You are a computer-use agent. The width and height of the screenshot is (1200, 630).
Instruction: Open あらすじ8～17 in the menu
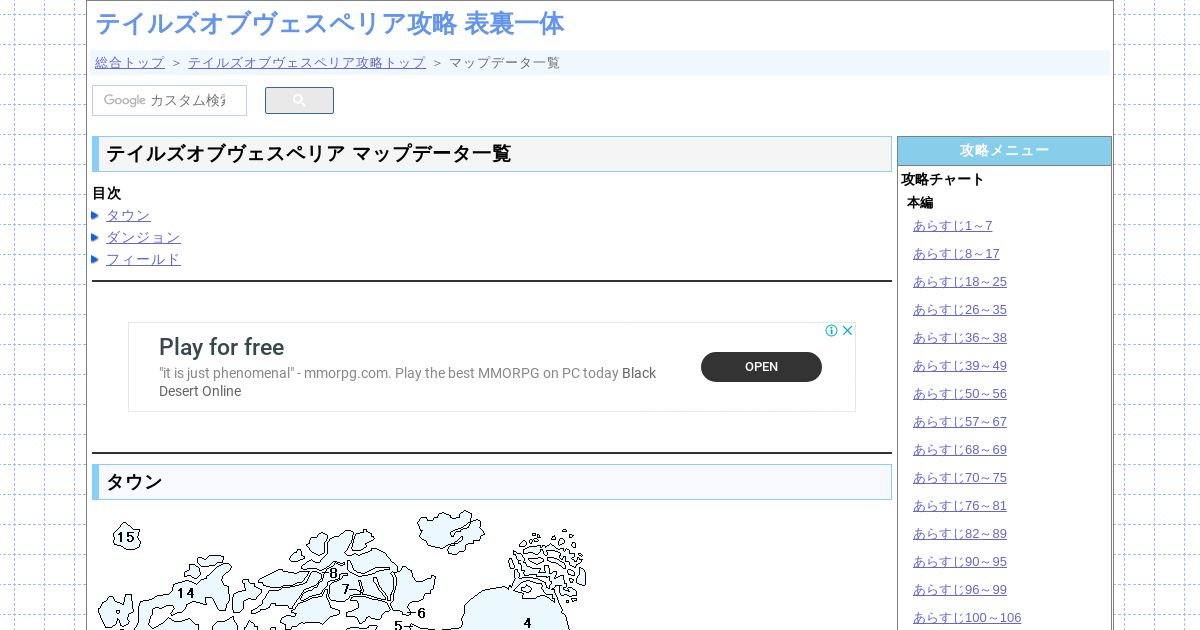[x=956, y=254]
